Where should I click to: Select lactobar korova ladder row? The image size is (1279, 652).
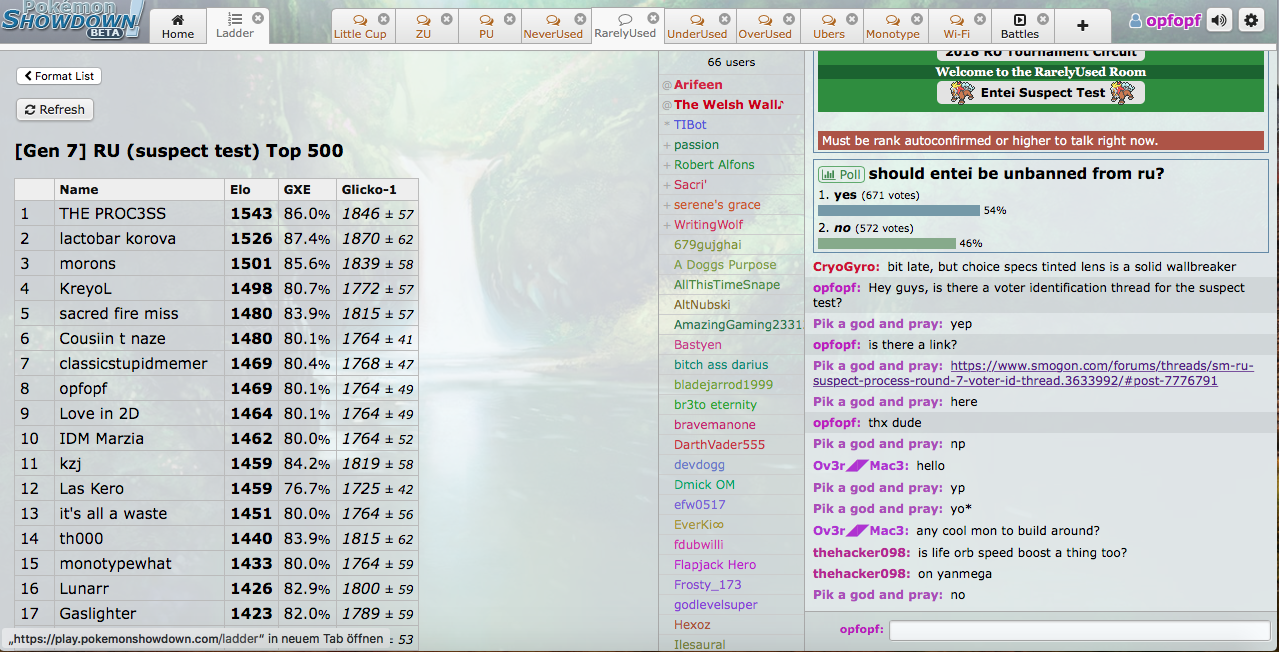click(216, 239)
